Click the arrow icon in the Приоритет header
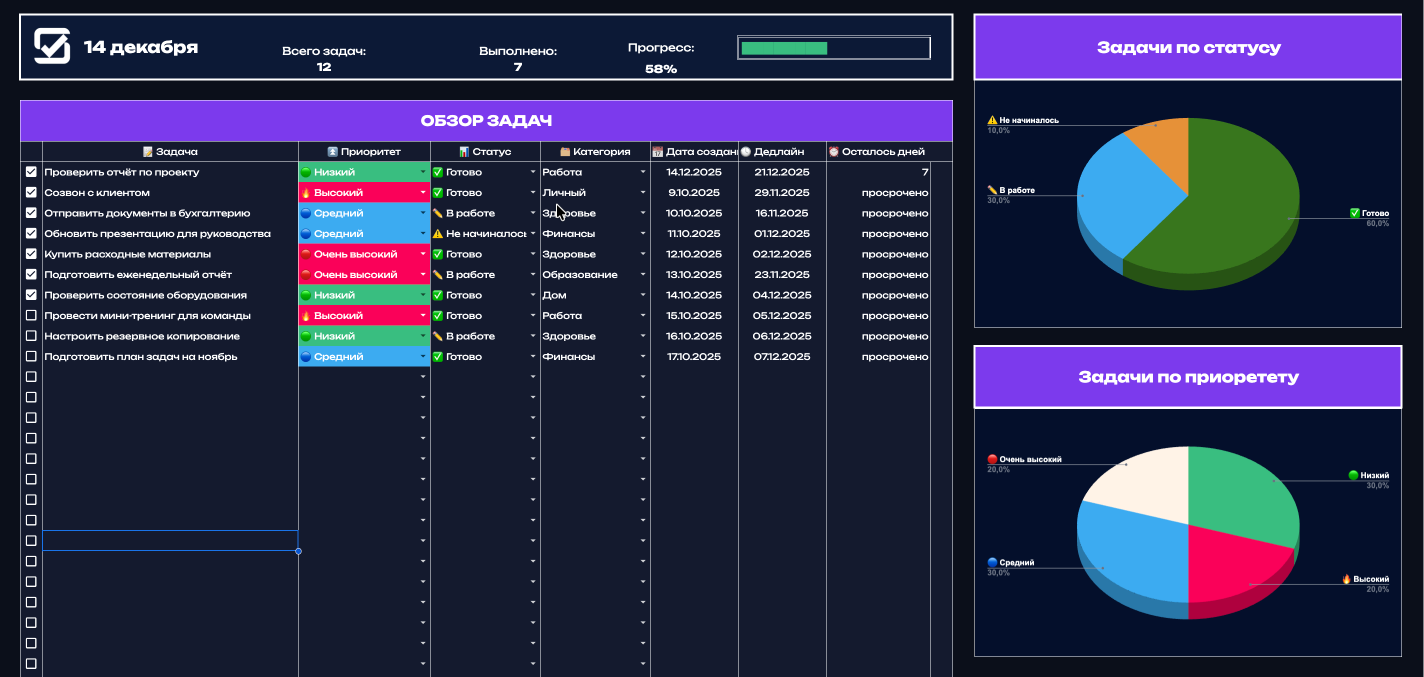 333,152
